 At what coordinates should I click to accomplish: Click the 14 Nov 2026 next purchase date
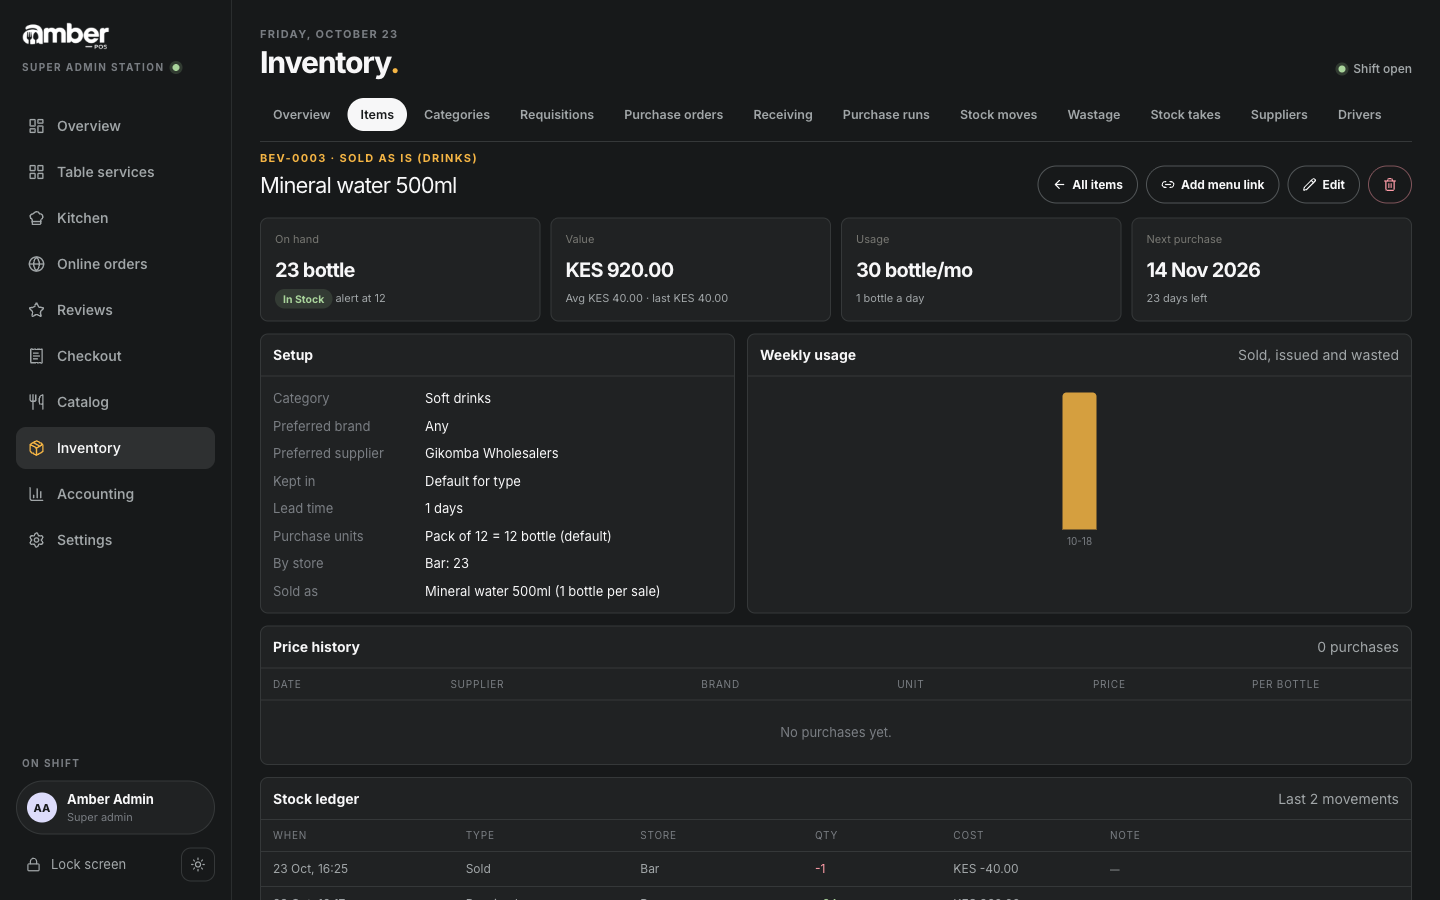click(x=1203, y=270)
